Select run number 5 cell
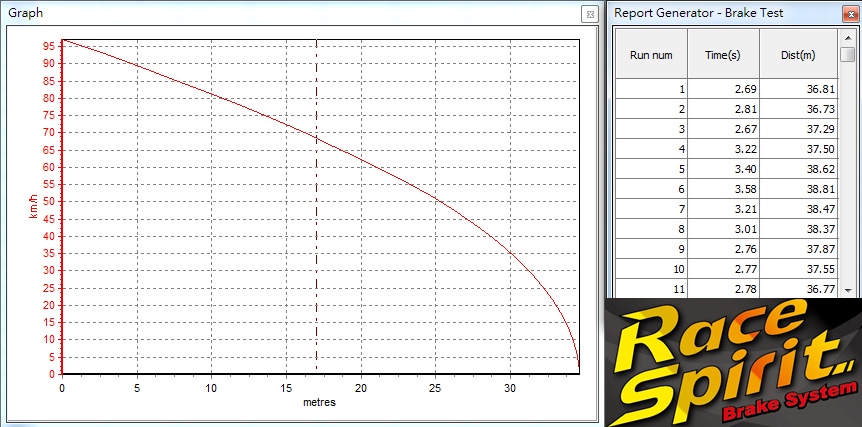The height and width of the screenshot is (427, 862). pyautogui.click(x=651, y=169)
